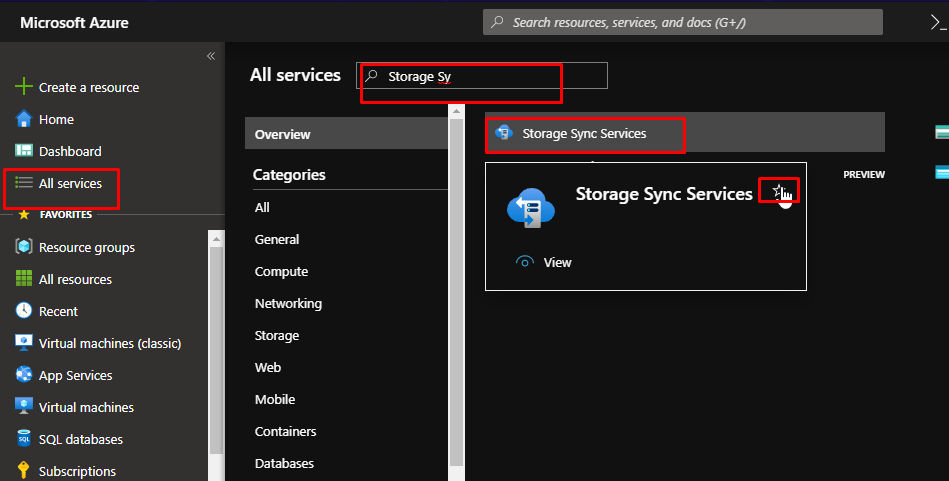Click the eye icon beside View
The image size is (949, 481).
pyautogui.click(x=525, y=262)
